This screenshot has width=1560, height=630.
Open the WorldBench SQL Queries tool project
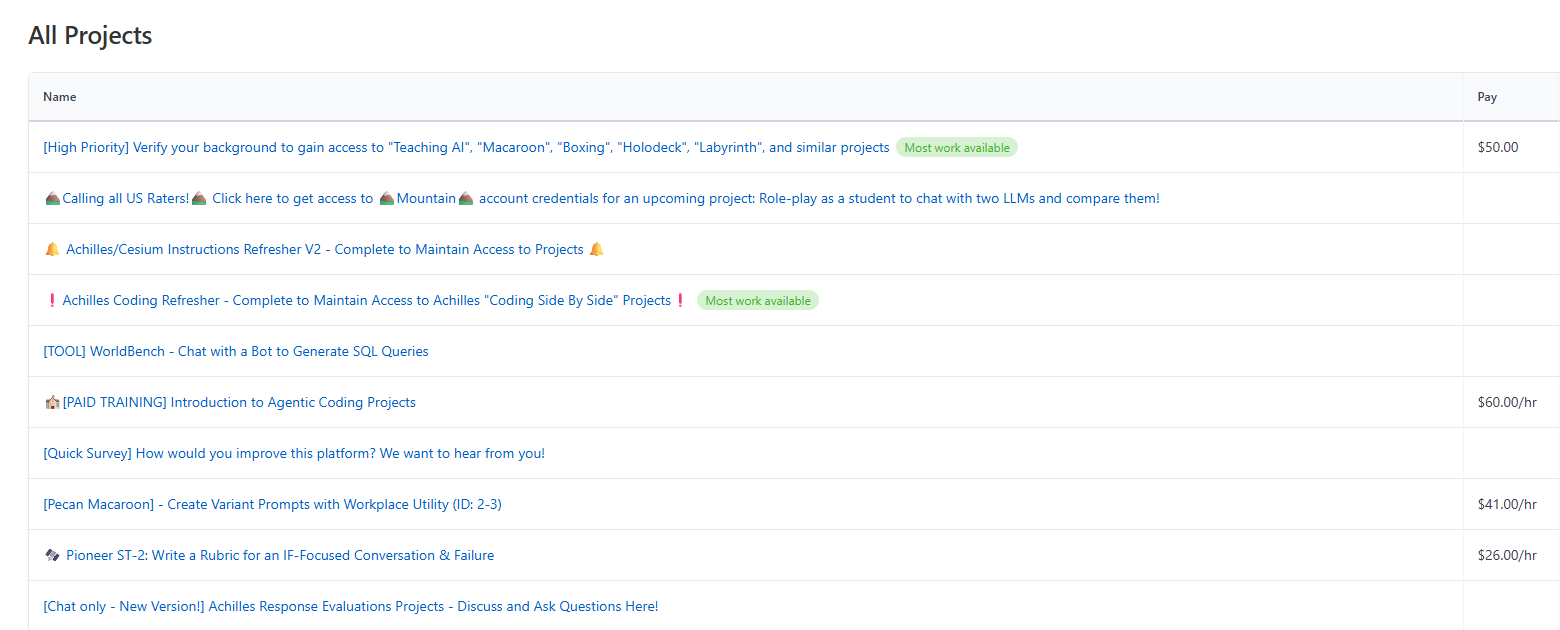tap(236, 351)
